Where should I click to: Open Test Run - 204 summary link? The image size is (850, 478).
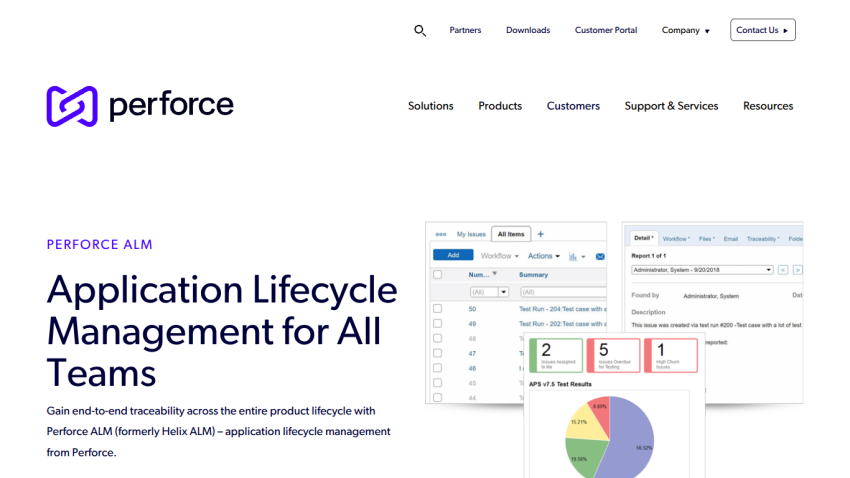[562, 309]
